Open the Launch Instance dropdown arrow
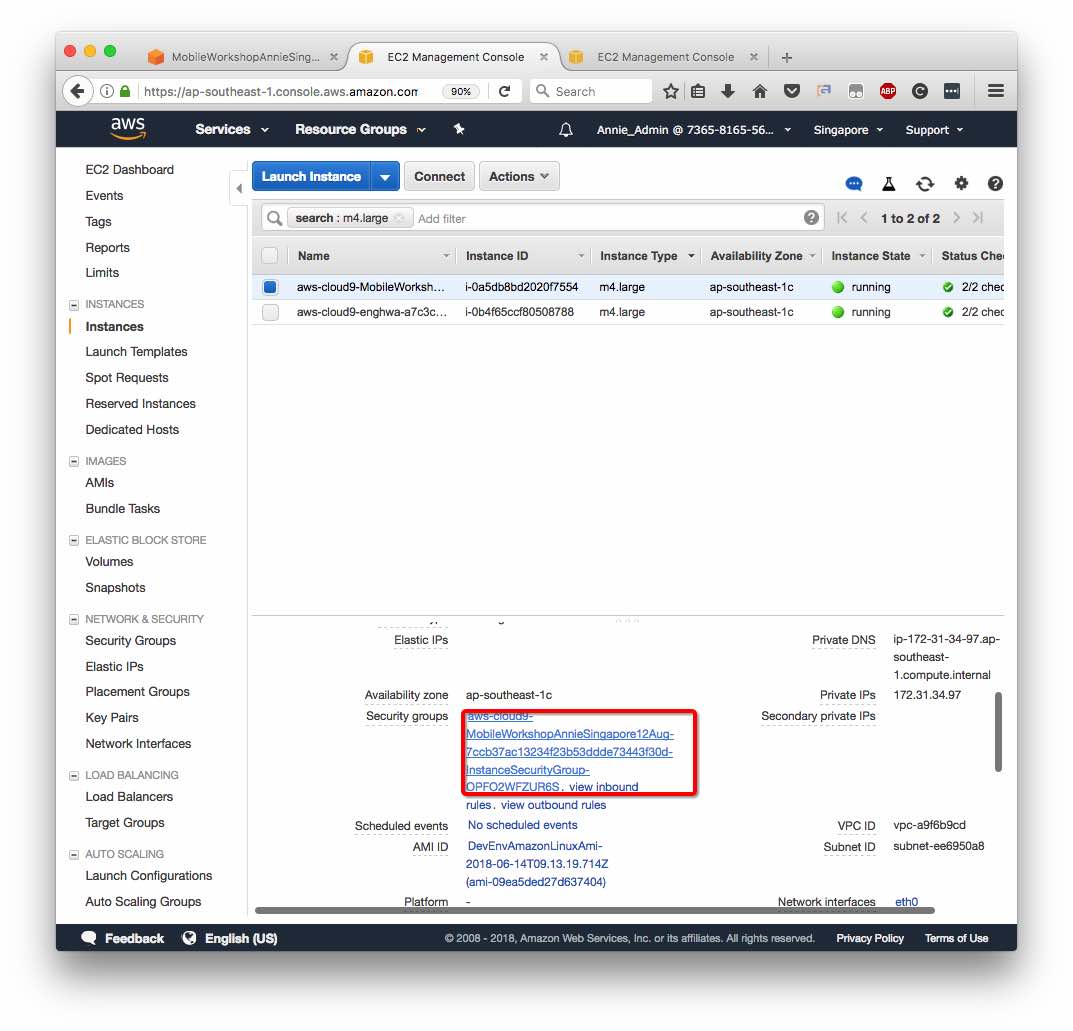Image resolution: width=1073 pixels, height=1031 pixels. pos(385,177)
